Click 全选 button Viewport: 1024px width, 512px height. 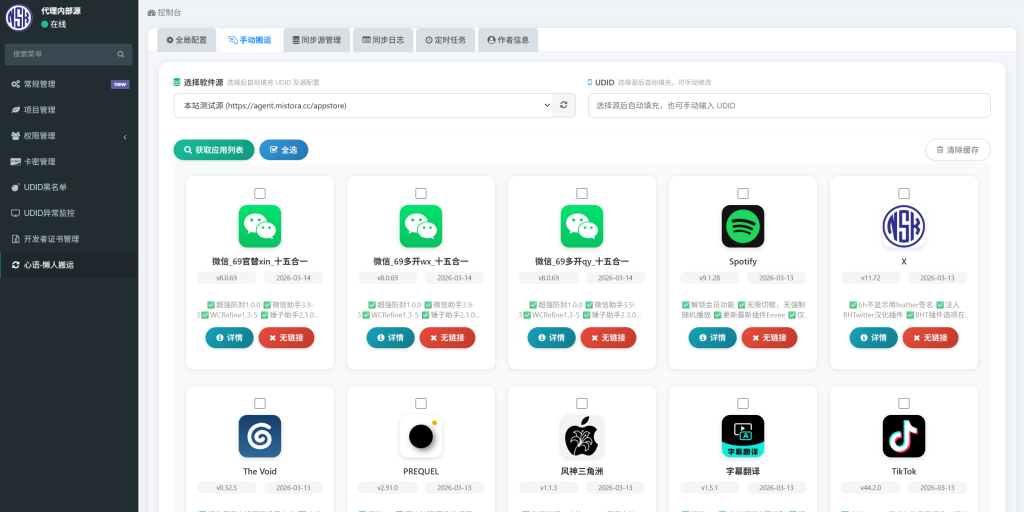[x=283, y=150]
